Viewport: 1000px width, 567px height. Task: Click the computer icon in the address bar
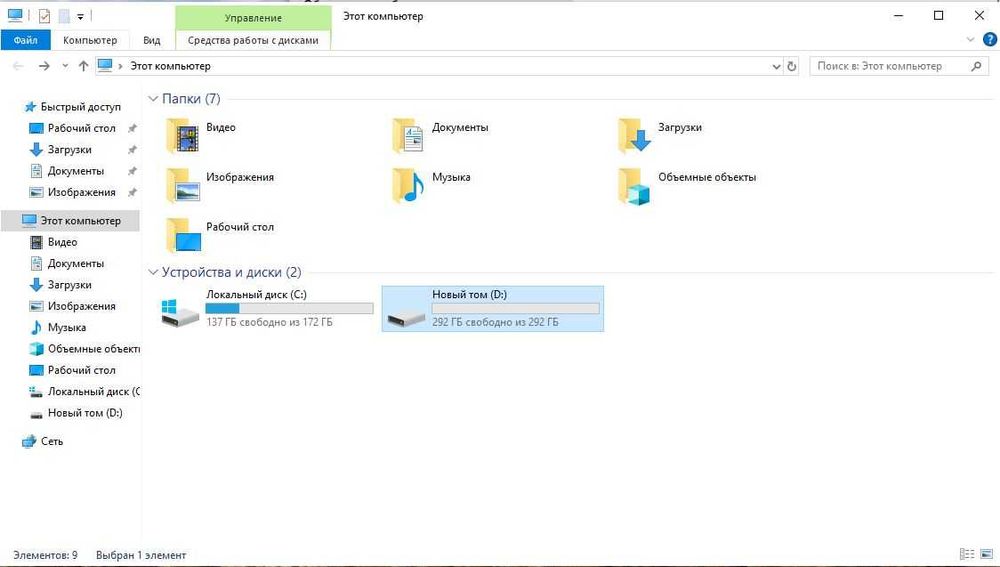[105, 66]
